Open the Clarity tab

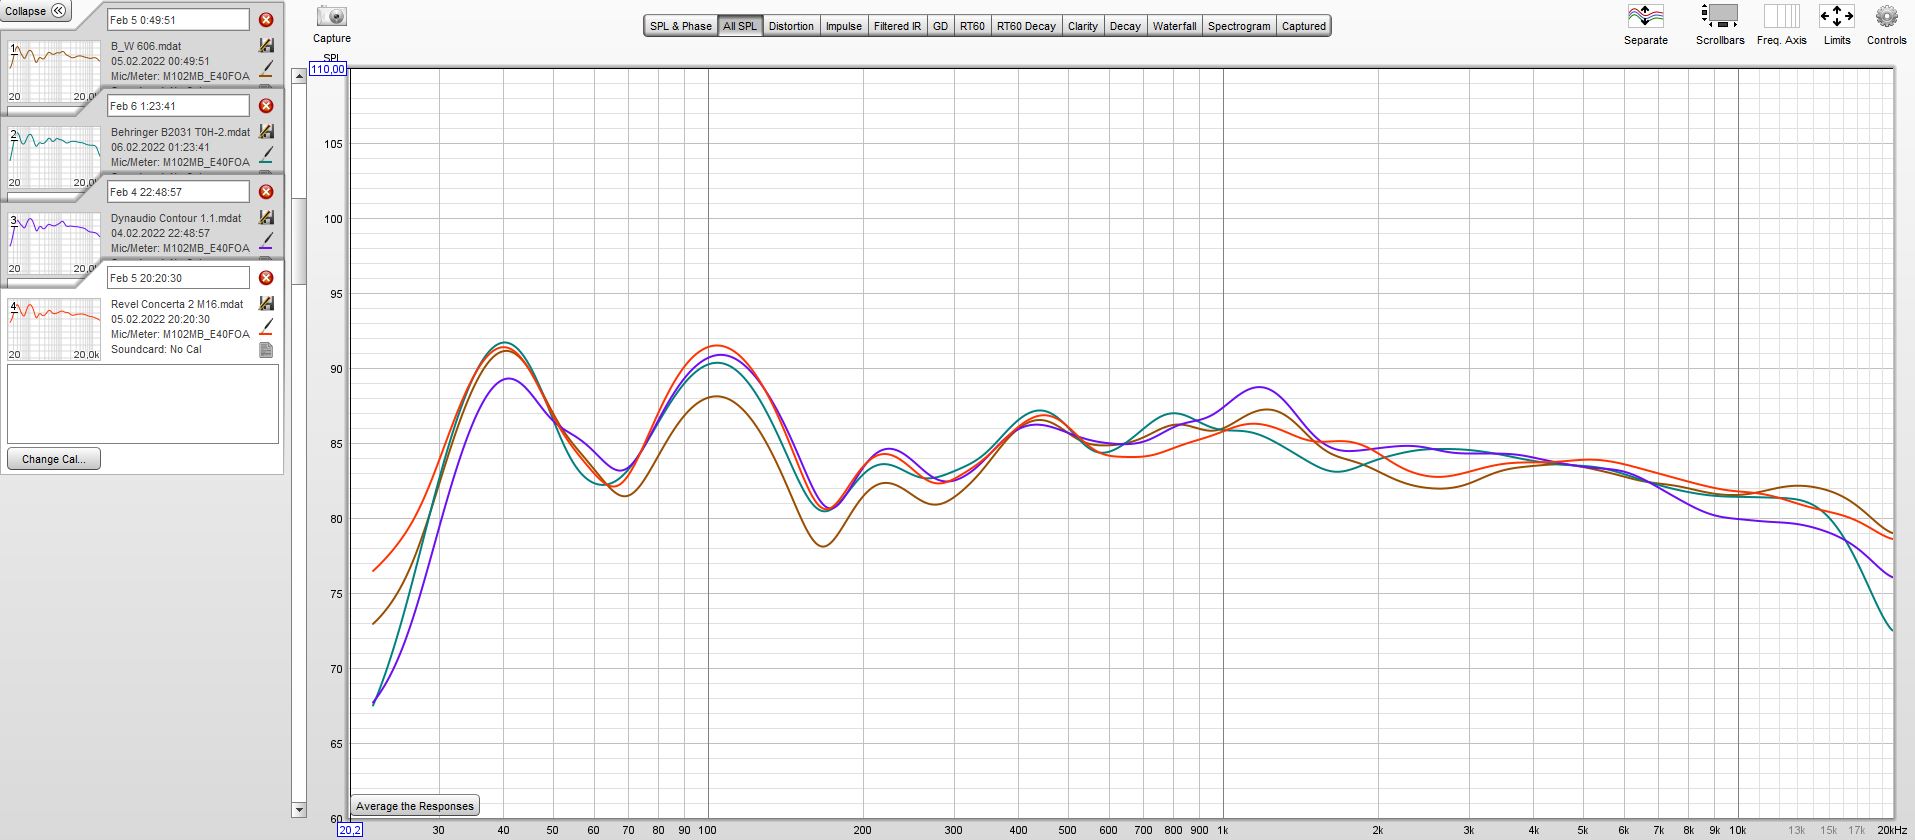1082,26
